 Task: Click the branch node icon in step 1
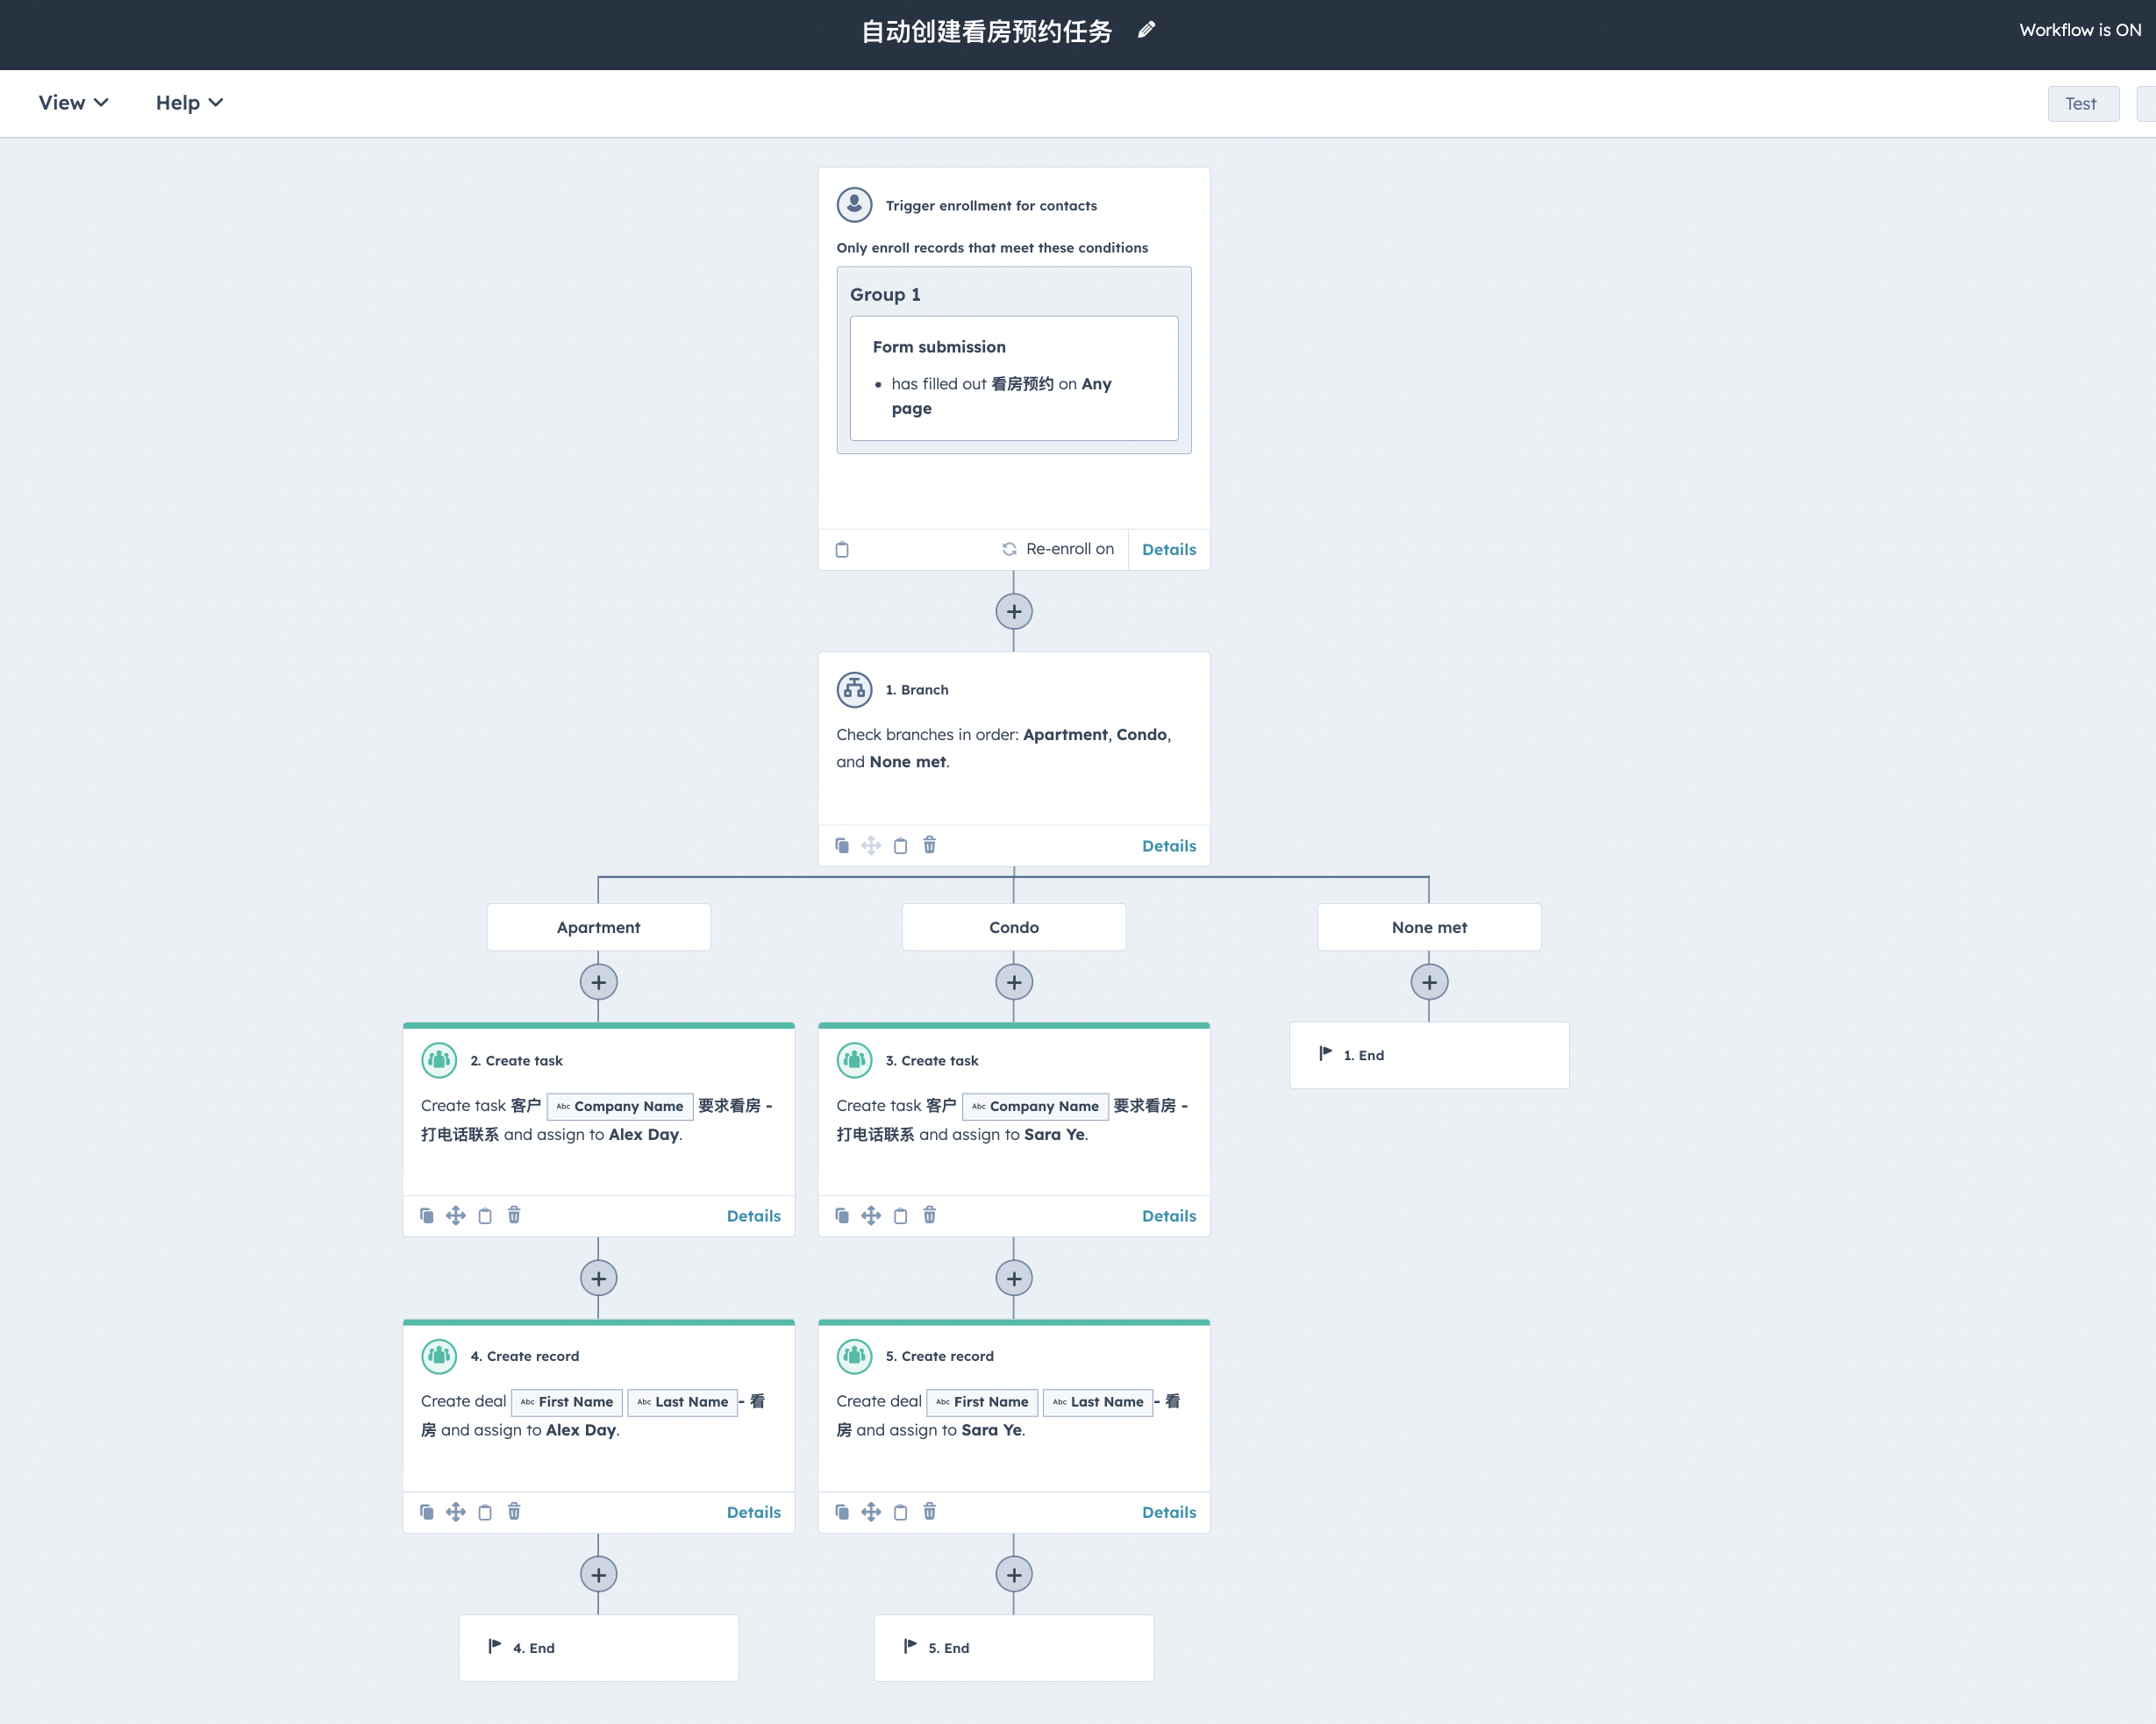(853, 687)
